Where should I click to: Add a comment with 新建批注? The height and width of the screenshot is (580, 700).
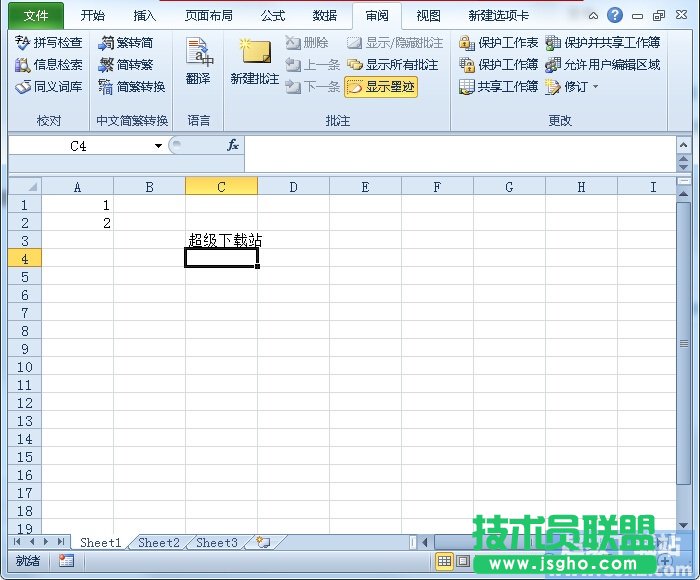click(254, 62)
